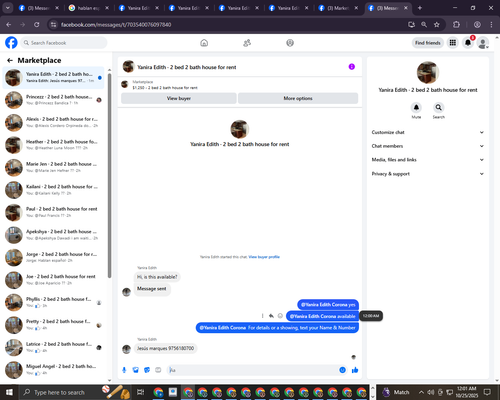This screenshot has height=400, width=500.
Task: Reload the page in the browser
Action: click(37, 24)
